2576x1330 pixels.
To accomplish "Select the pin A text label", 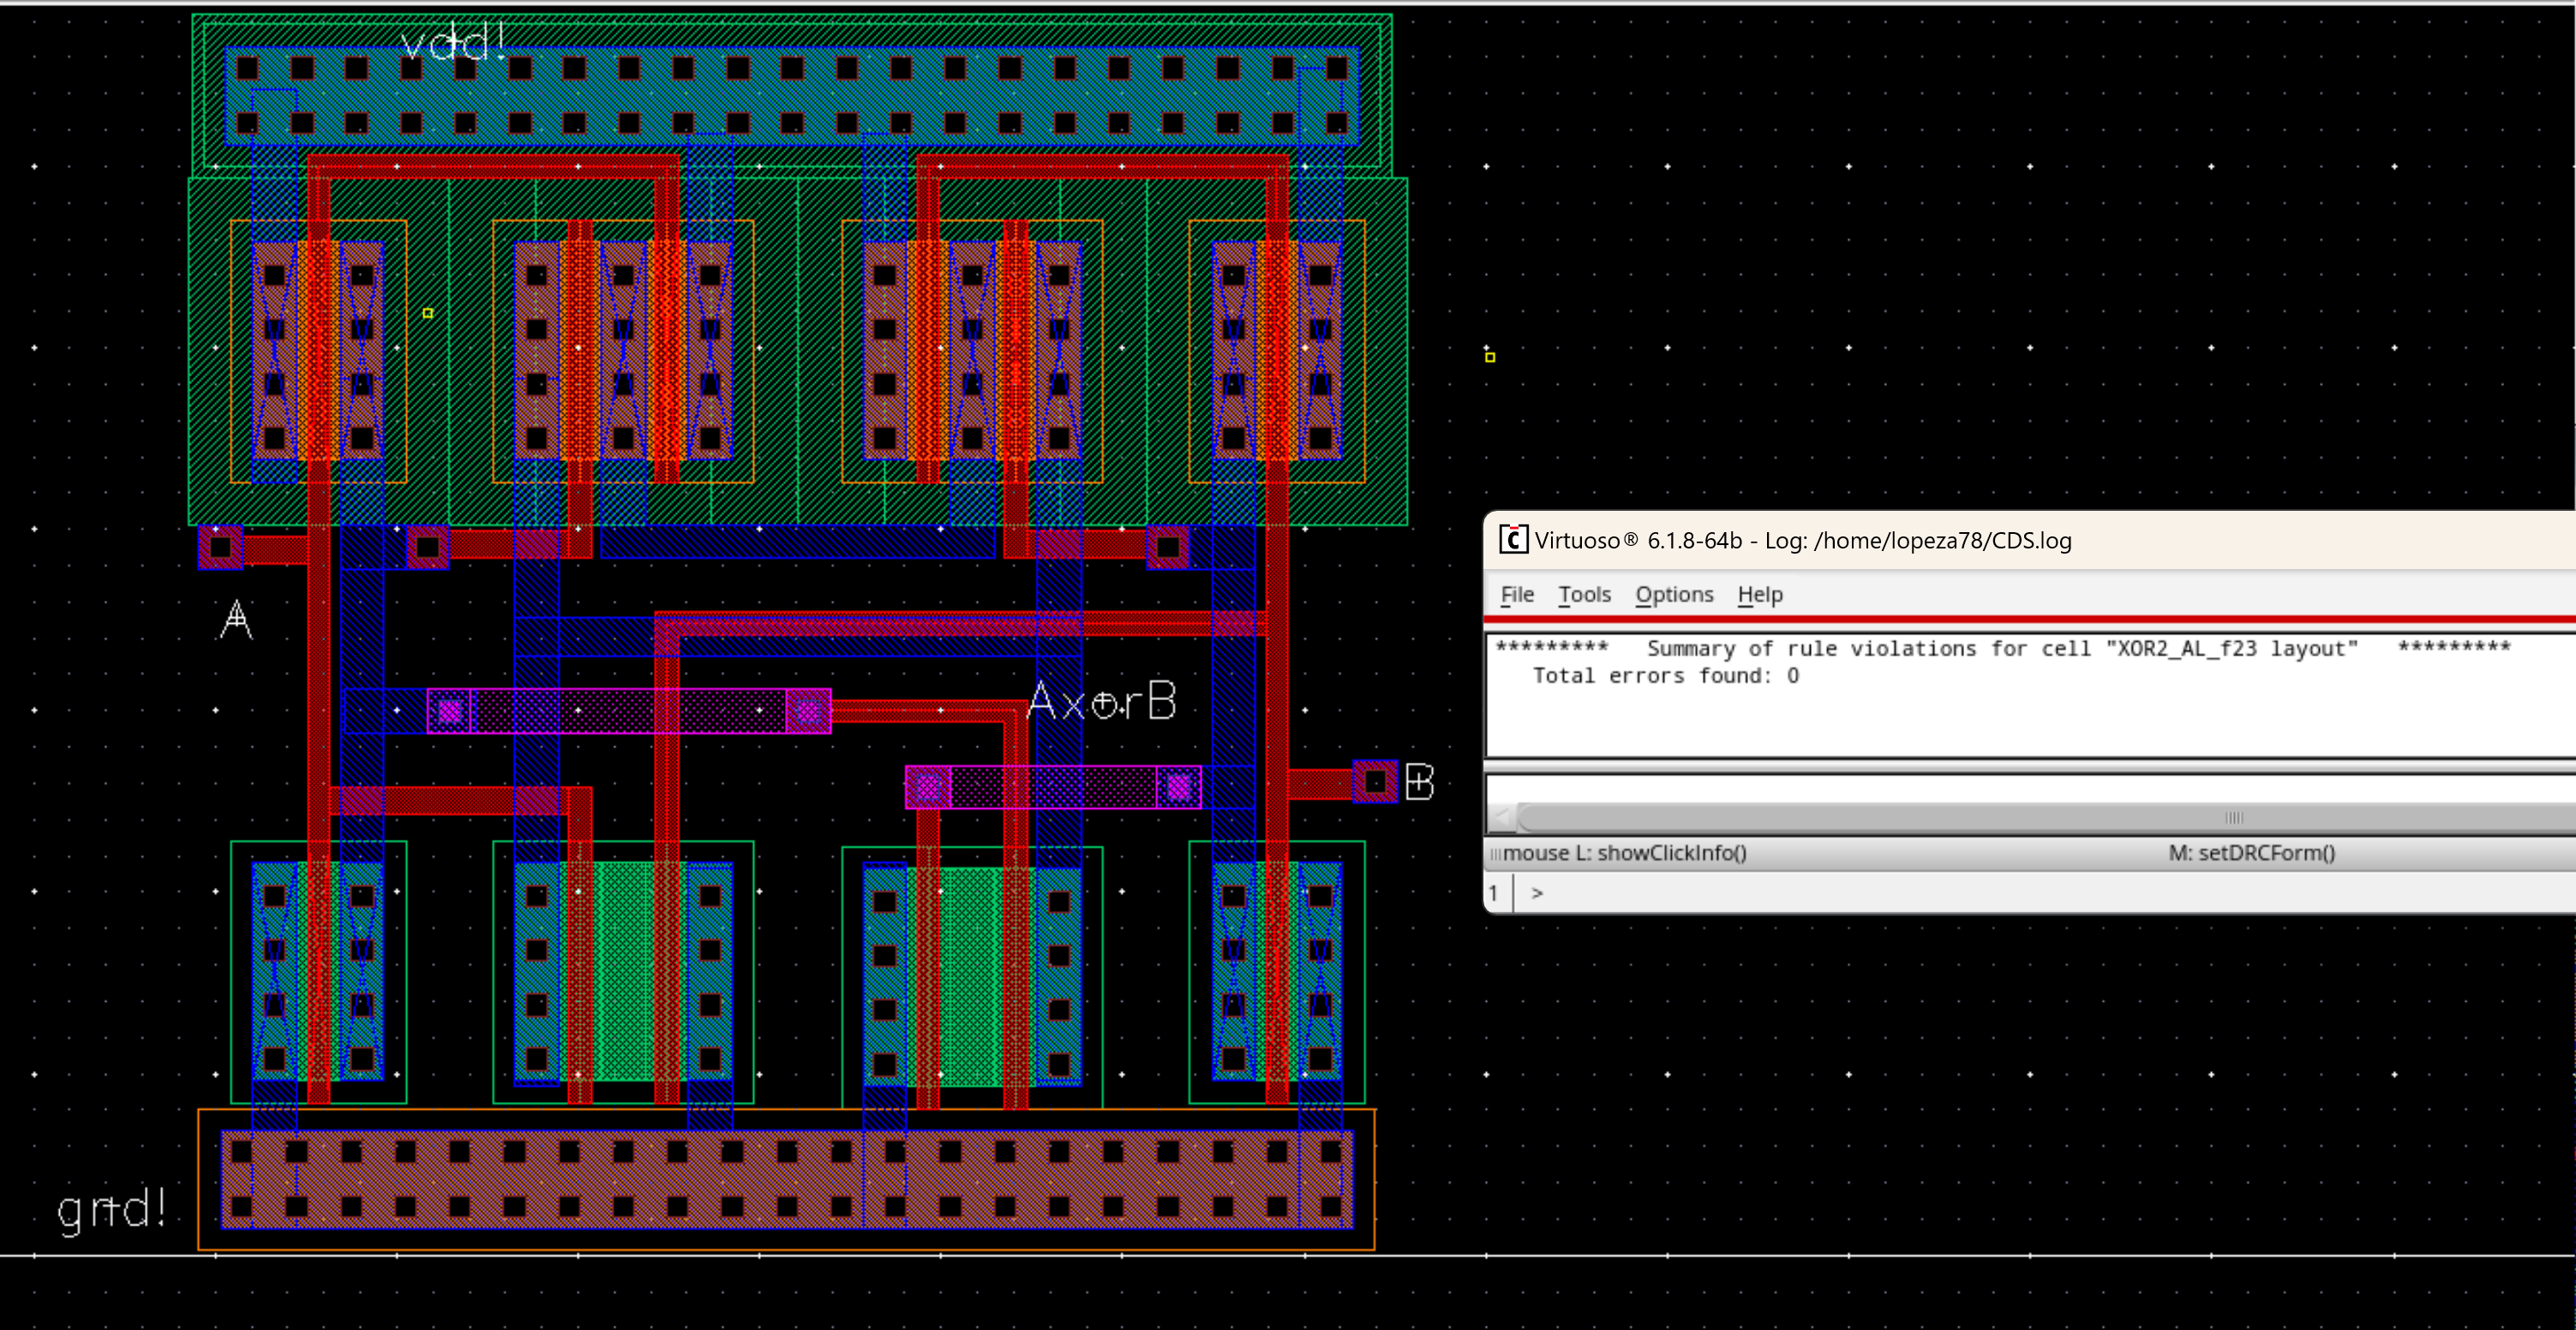I will (x=236, y=619).
